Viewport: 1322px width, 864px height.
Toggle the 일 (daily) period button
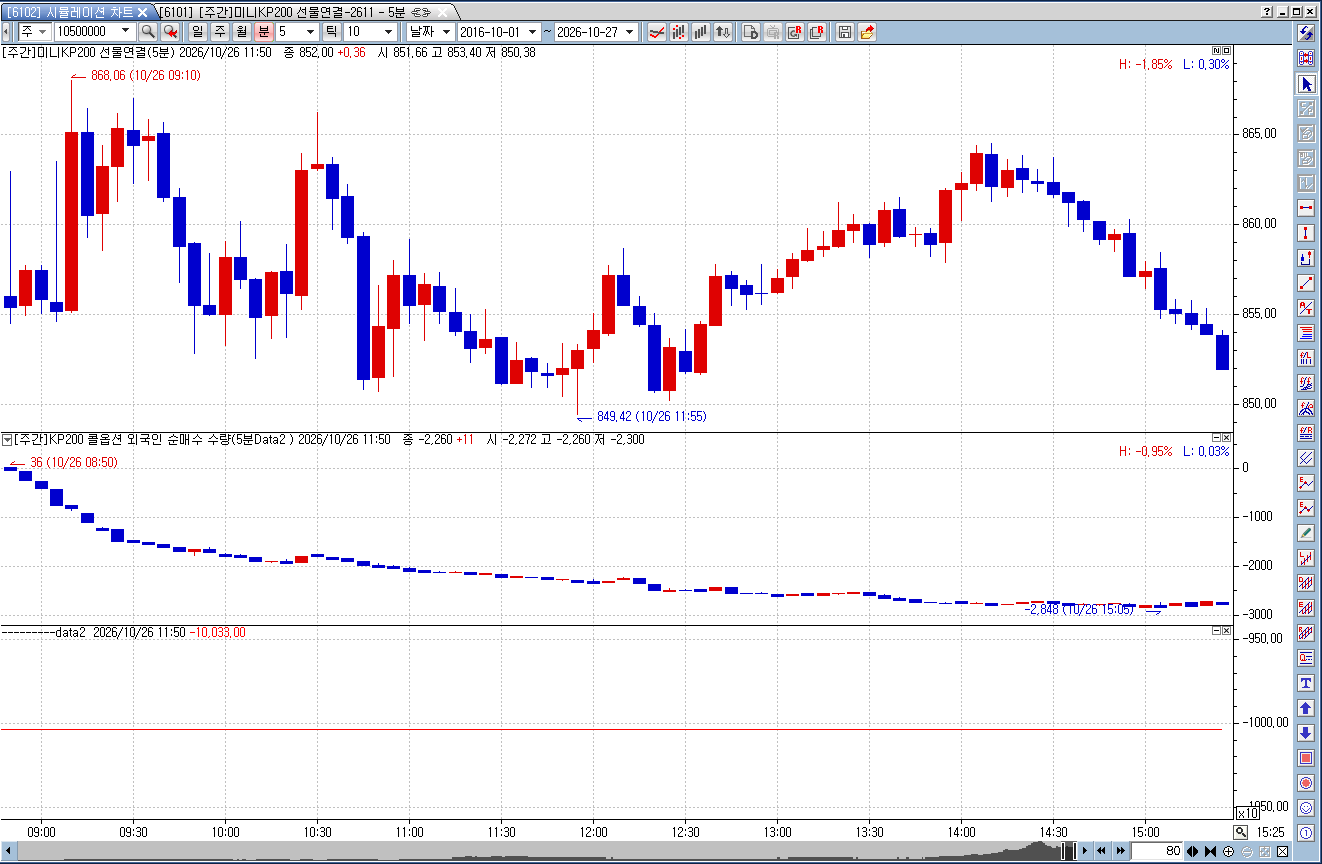(198, 32)
